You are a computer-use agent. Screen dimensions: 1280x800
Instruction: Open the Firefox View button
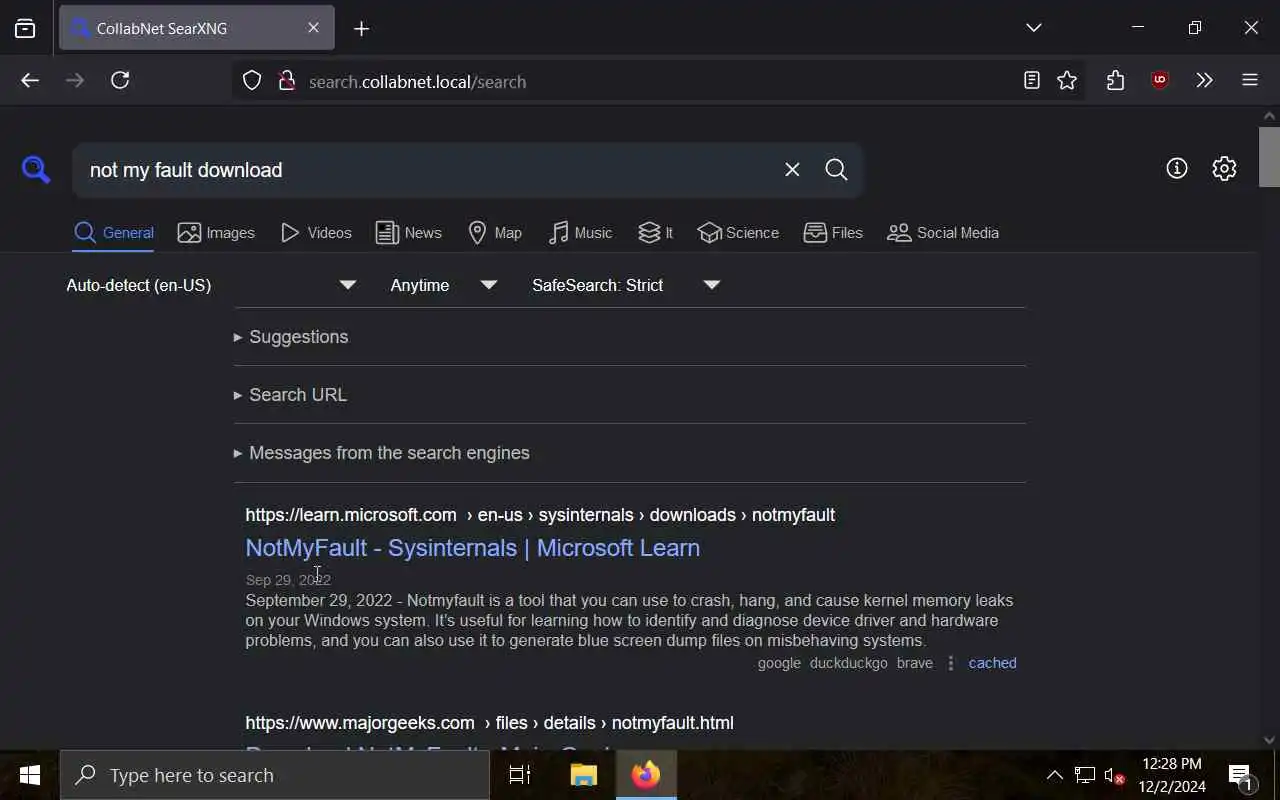[x=25, y=29]
